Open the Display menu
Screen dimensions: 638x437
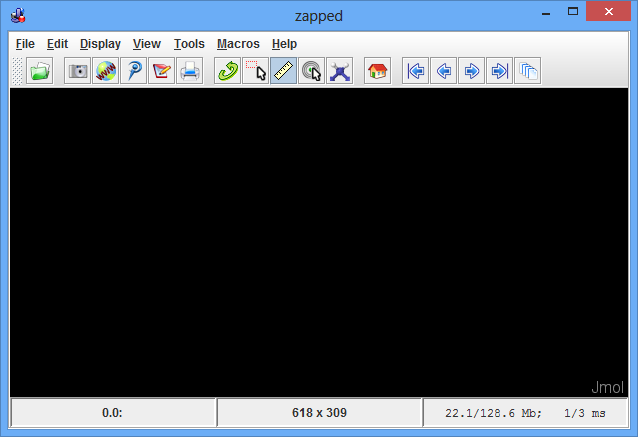[100, 44]
